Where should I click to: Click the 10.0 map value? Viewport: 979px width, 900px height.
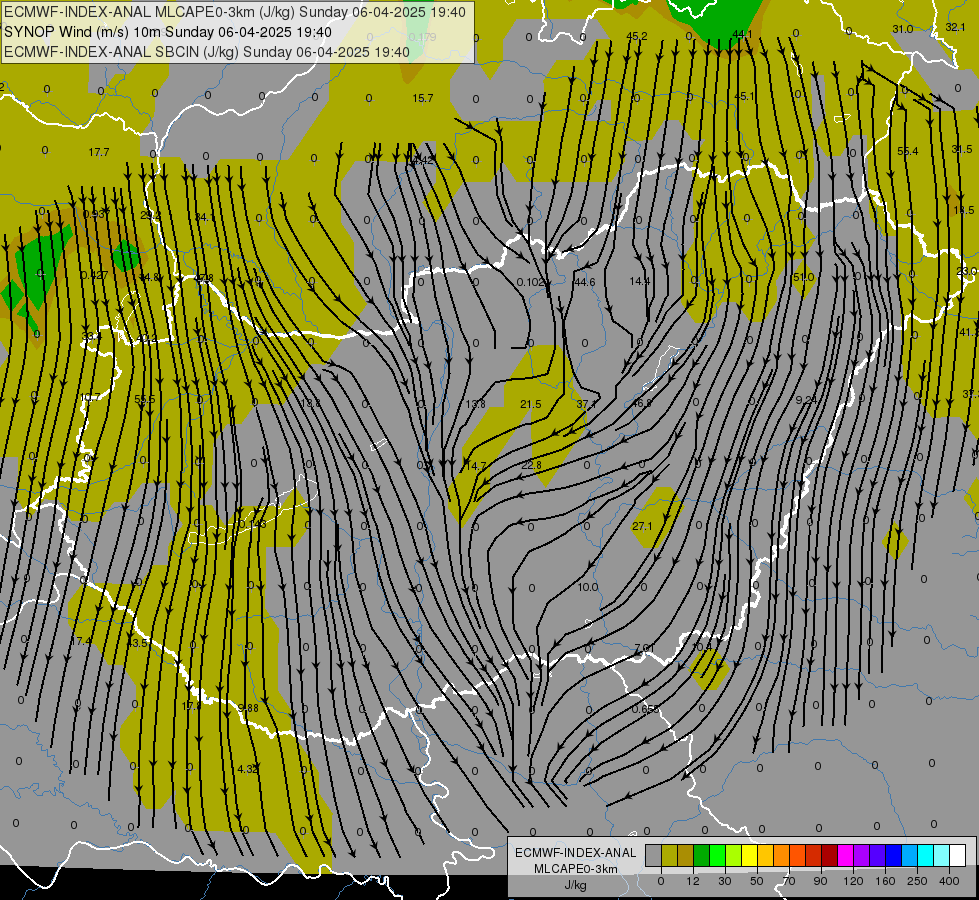[x=588, y=586]
